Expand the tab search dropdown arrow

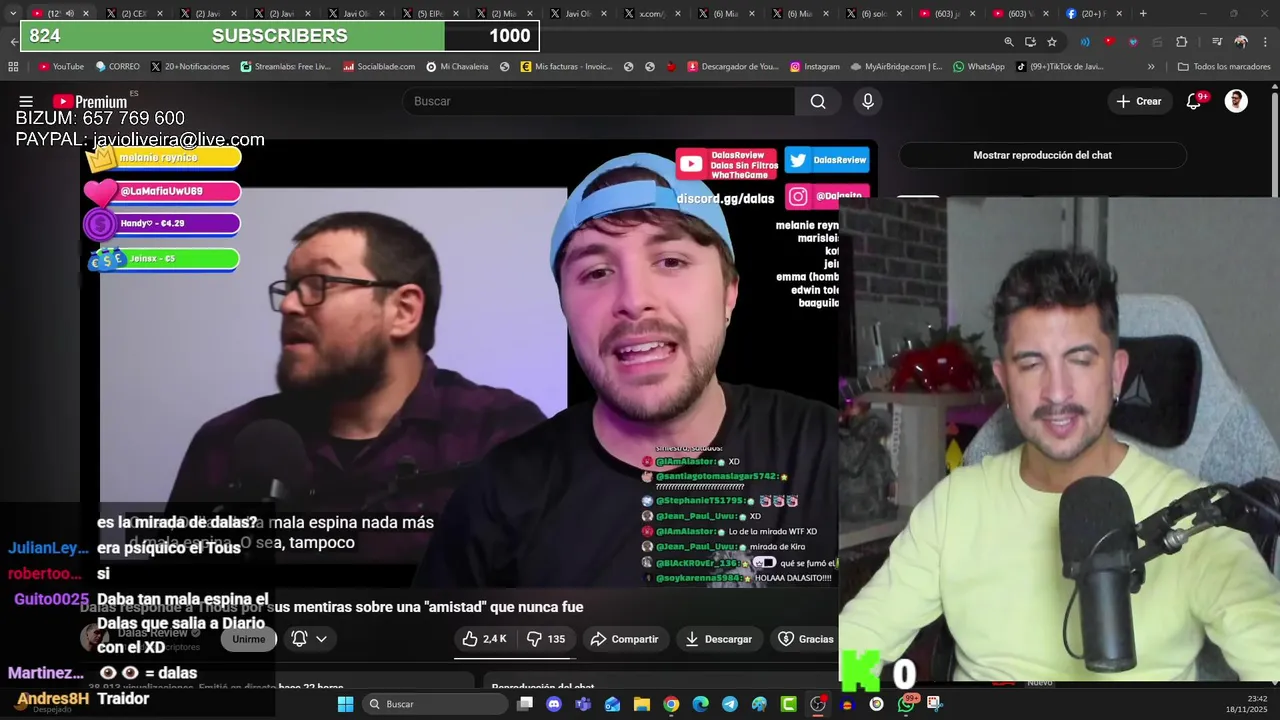coord(12,13)
